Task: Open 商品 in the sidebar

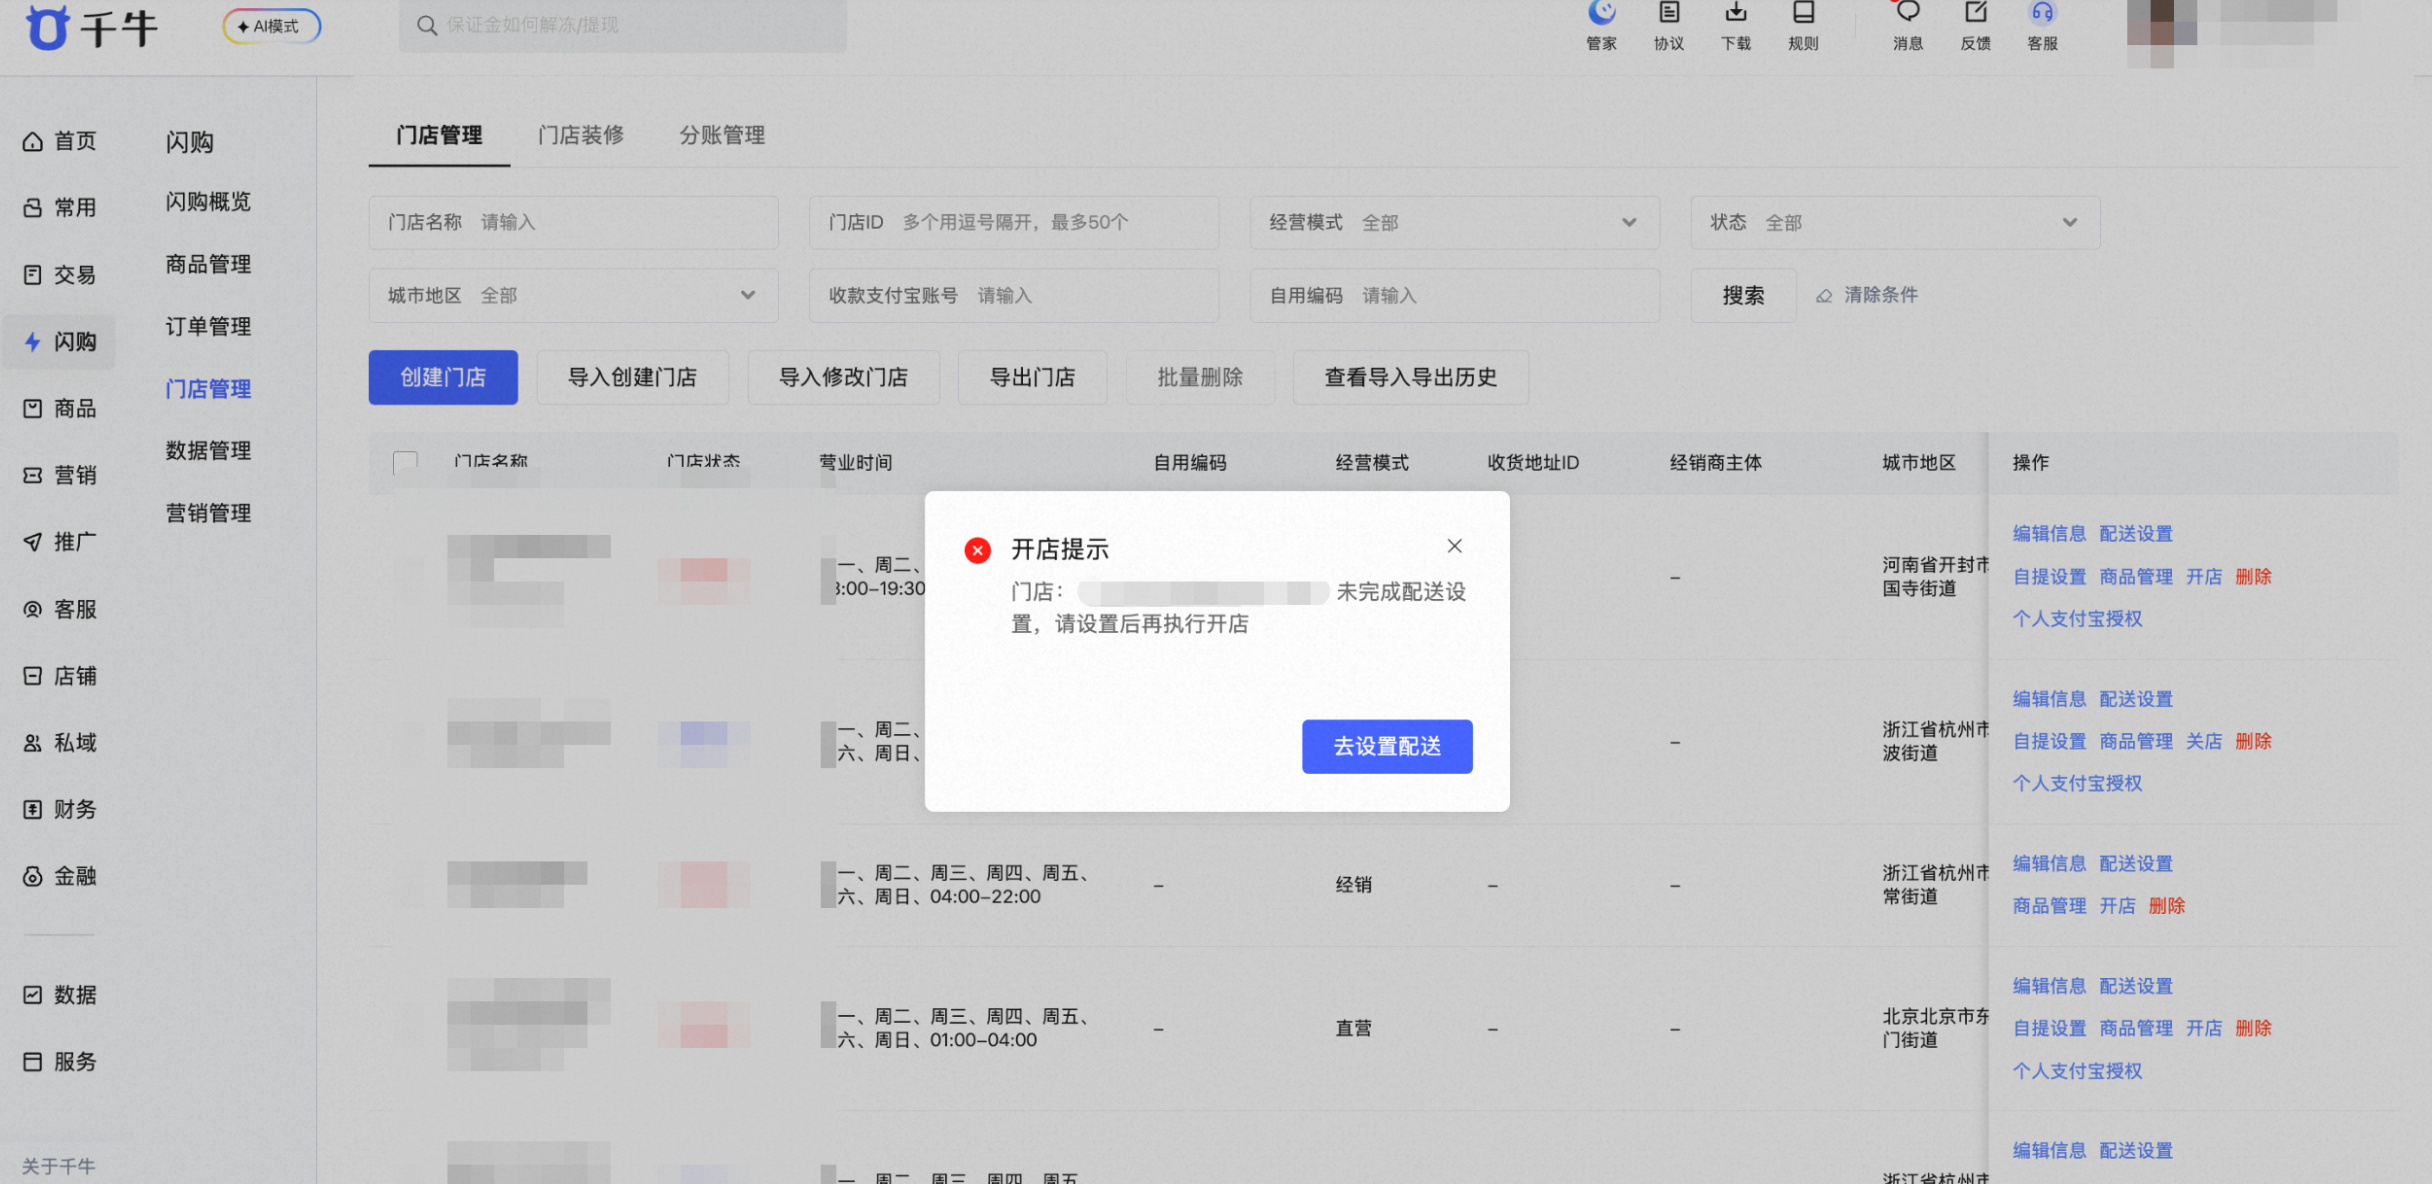Action: [x=59, y=408]
